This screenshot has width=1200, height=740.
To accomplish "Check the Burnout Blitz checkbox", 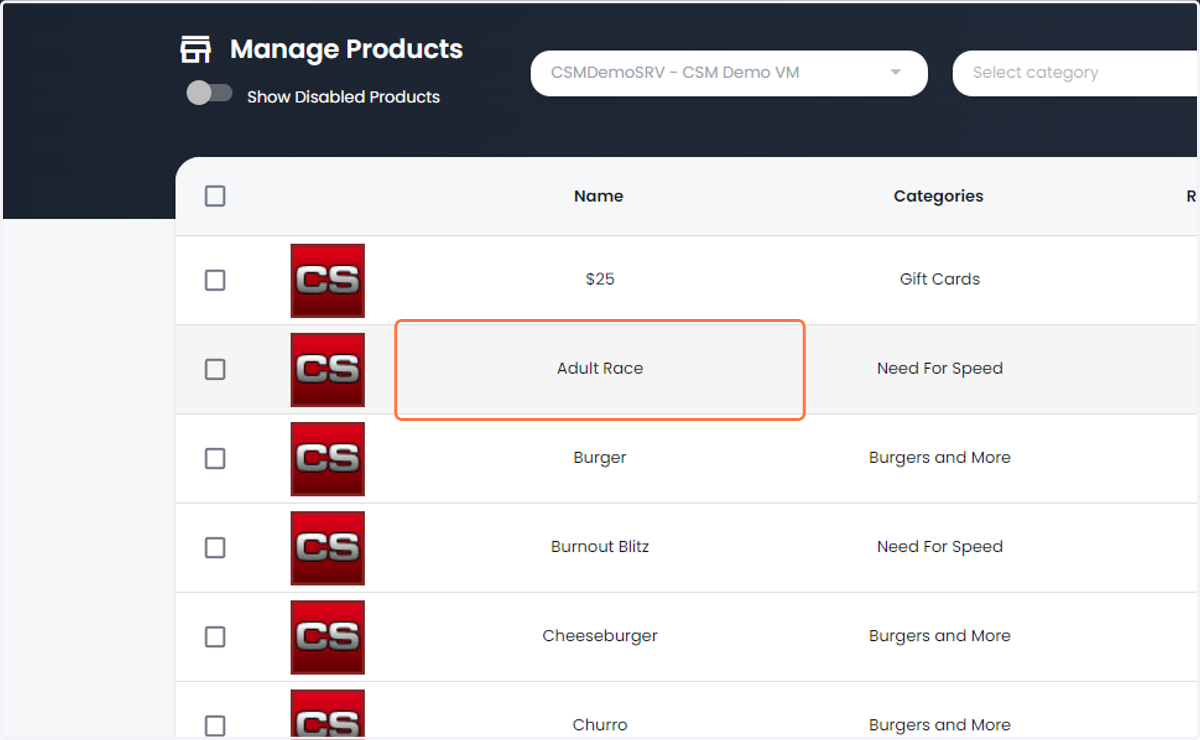I will pos(215,547).
